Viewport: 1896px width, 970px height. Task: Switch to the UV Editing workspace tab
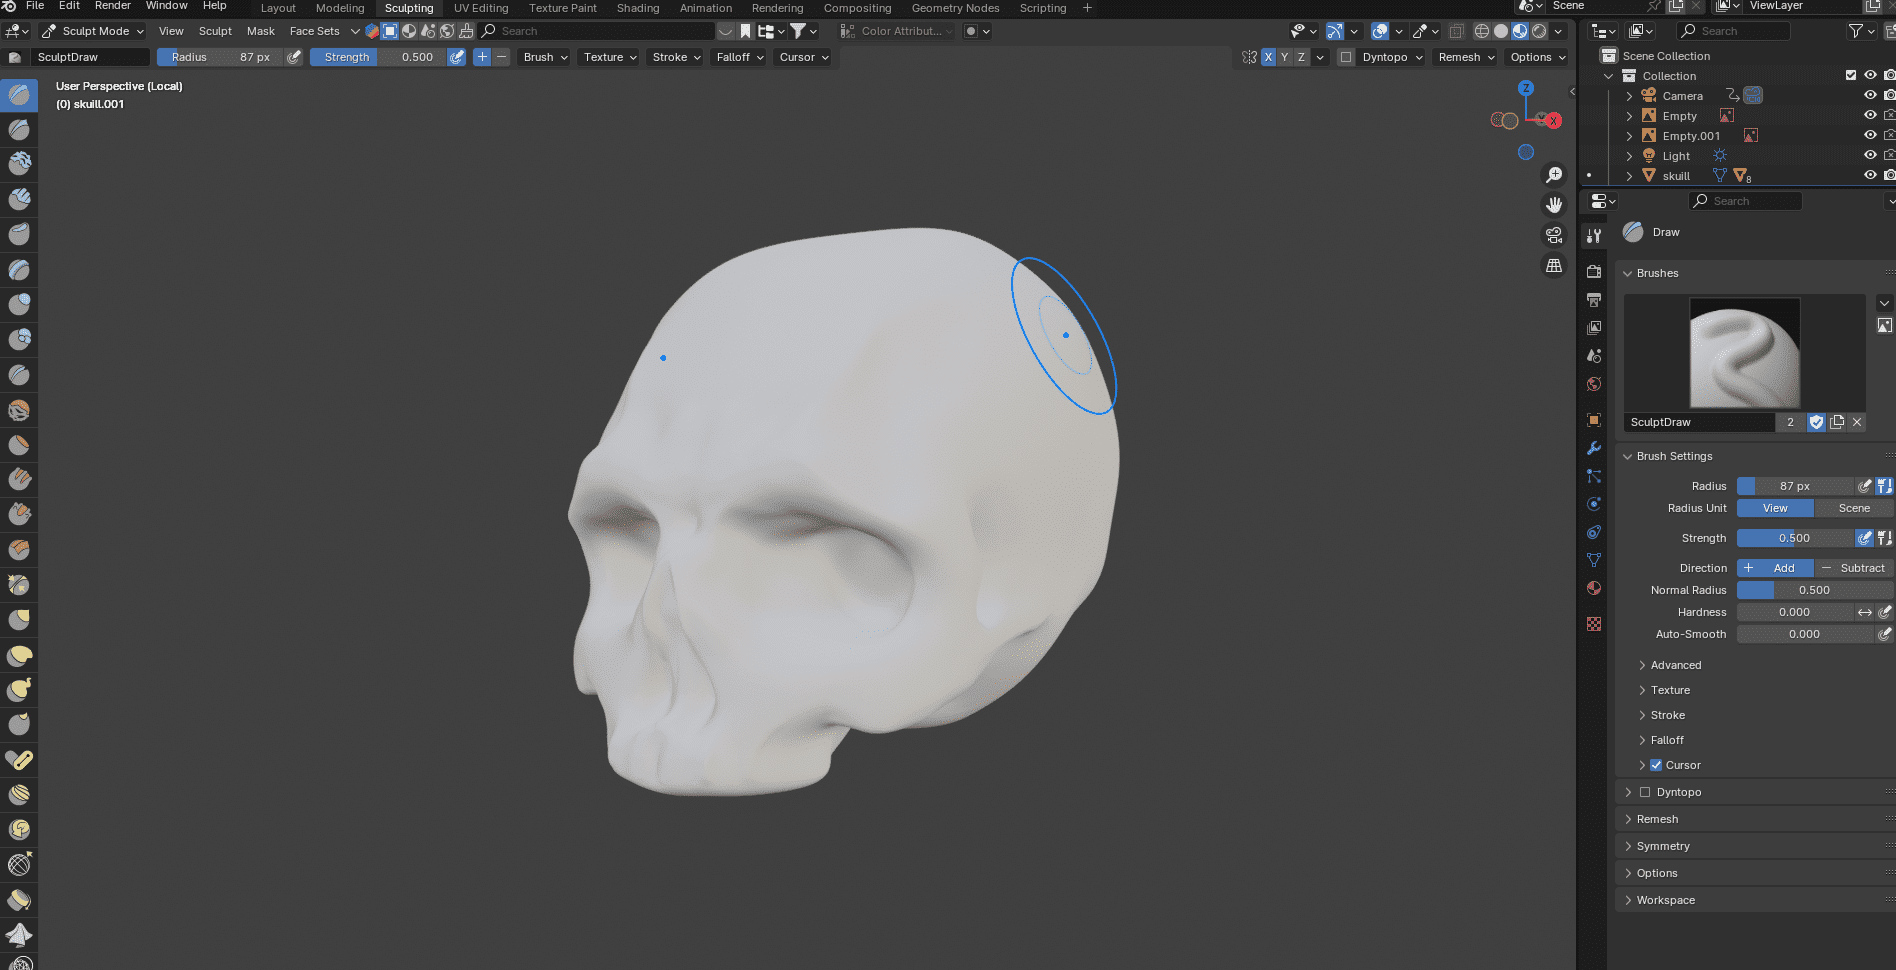480,8
